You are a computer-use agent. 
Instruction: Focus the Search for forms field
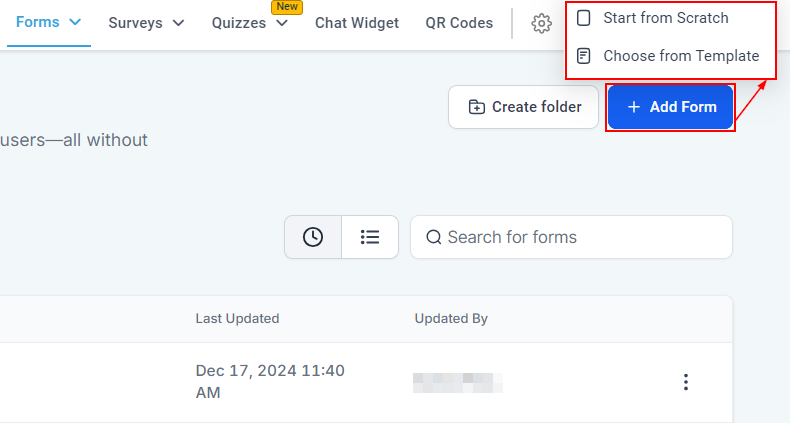pyautogui.click(x=585, y=237)
